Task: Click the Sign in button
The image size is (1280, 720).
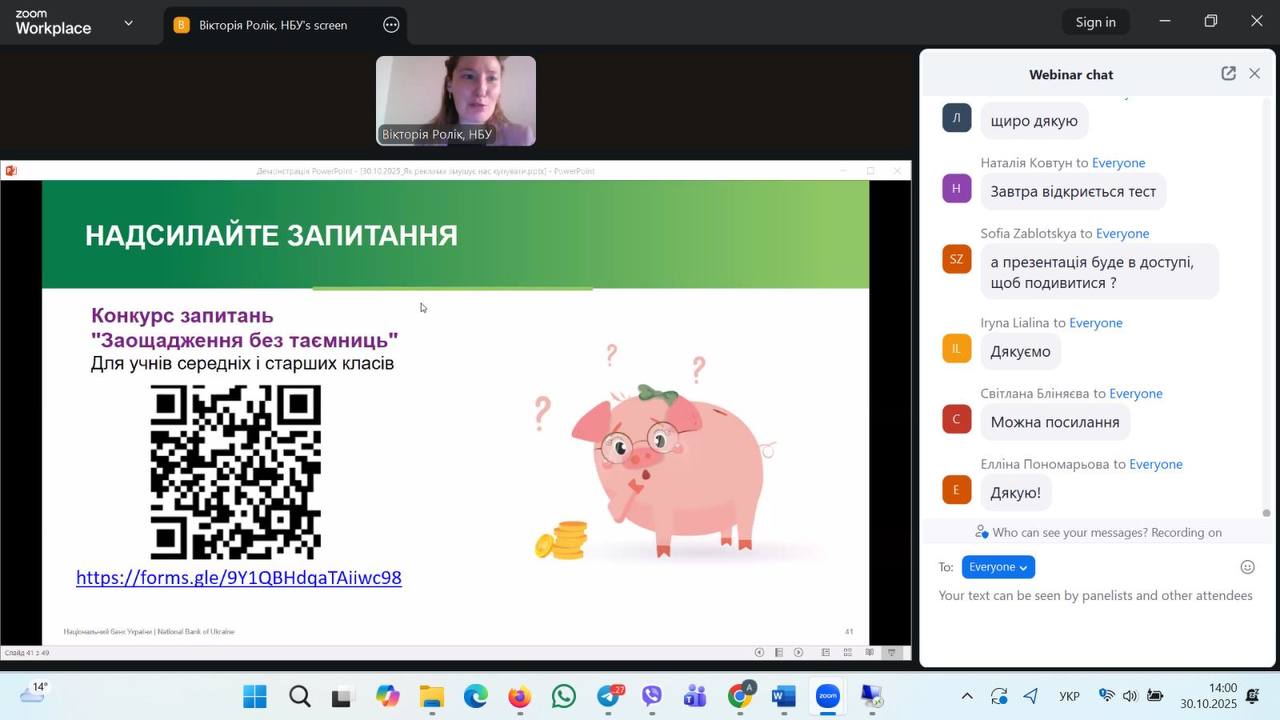Action: coord(1095,22)
